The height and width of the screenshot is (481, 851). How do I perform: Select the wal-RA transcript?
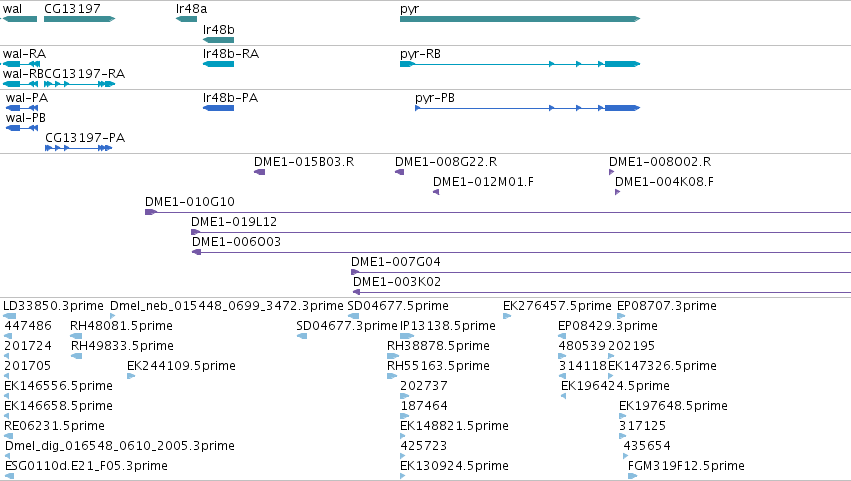tap(21, 64)
